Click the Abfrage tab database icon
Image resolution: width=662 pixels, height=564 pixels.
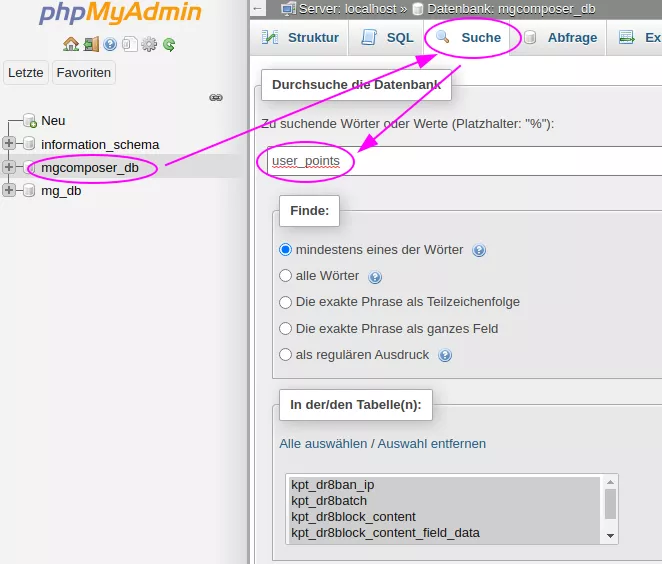point(530,38)
